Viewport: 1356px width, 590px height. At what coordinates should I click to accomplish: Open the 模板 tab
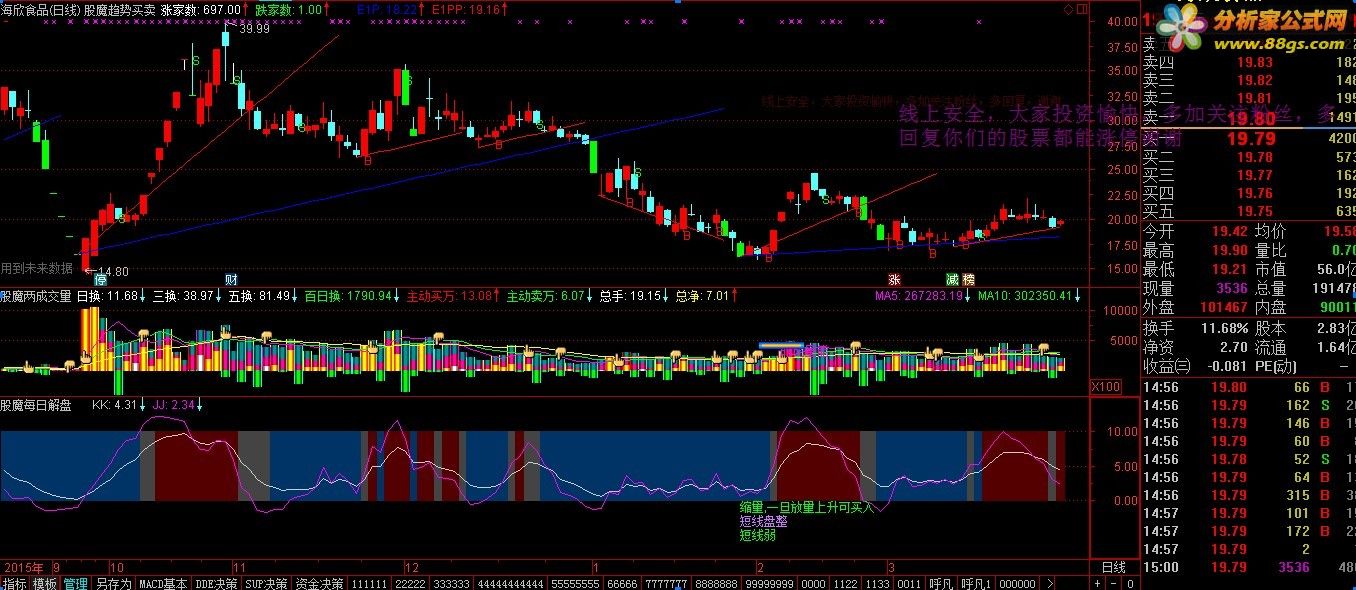[x=45, y=583]
